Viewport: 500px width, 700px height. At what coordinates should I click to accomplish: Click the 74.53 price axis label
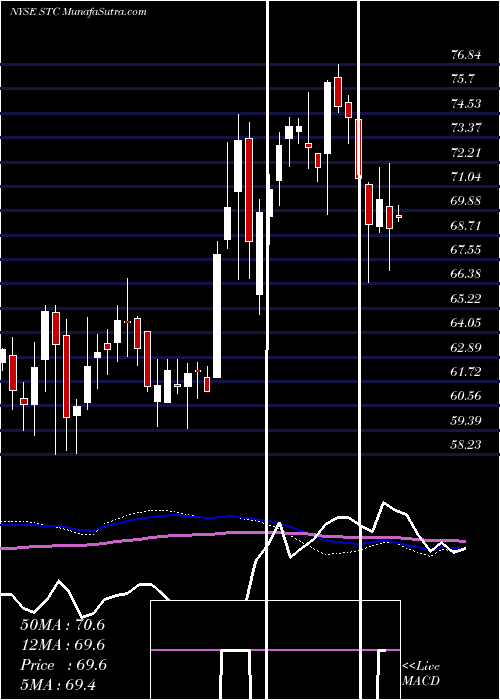click(466, 104)
